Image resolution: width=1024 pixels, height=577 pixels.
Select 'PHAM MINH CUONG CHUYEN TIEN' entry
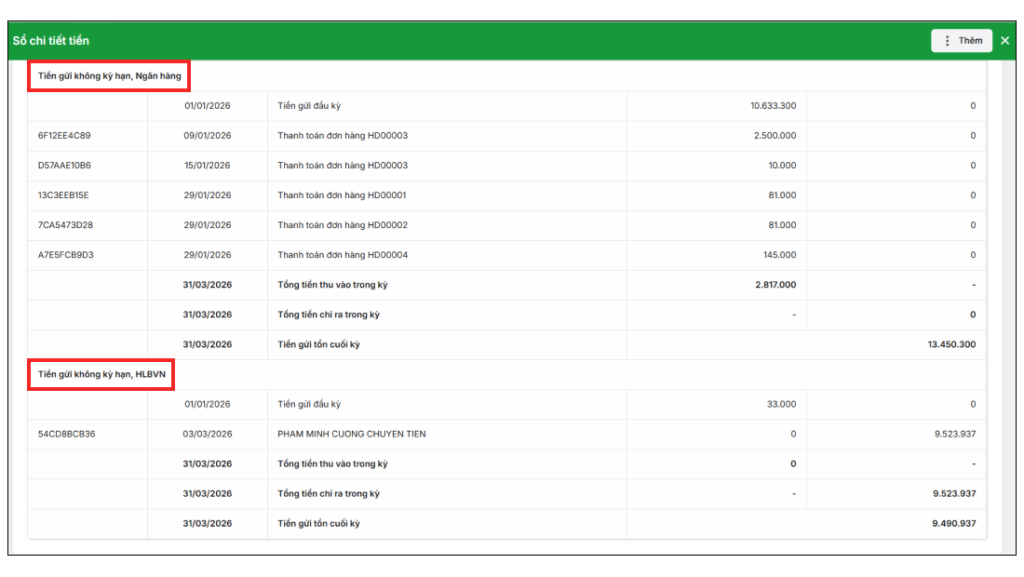351,434
